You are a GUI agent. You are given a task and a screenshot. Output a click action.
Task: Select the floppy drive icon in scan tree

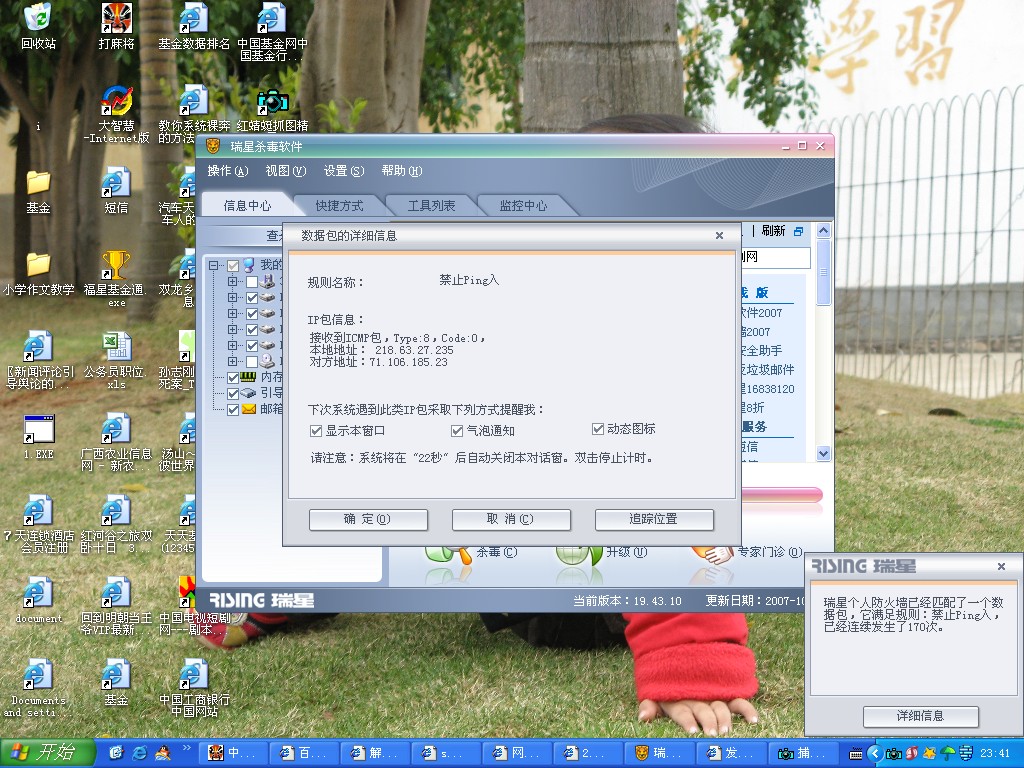click(266, 281)
